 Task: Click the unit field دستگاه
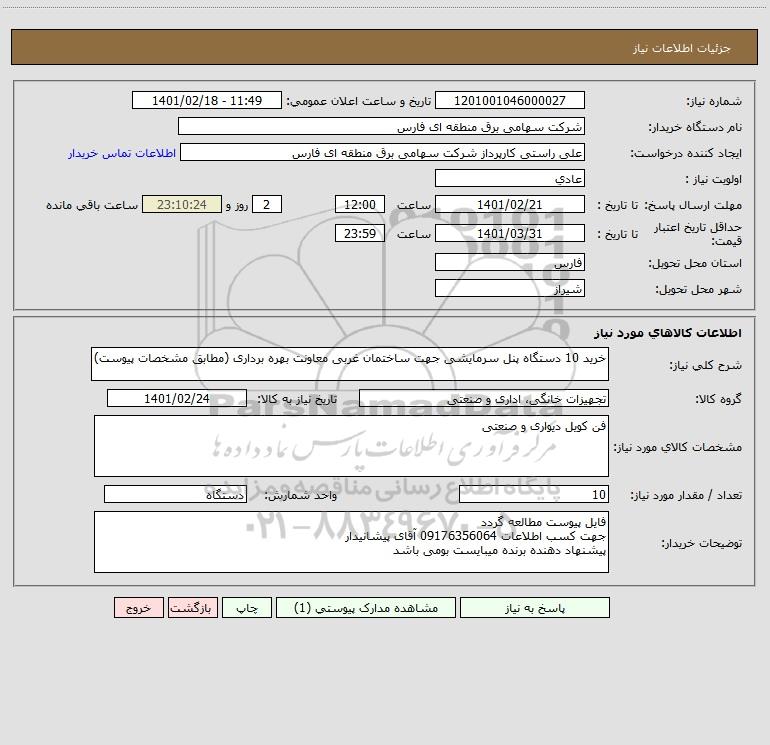click(175, 494)
